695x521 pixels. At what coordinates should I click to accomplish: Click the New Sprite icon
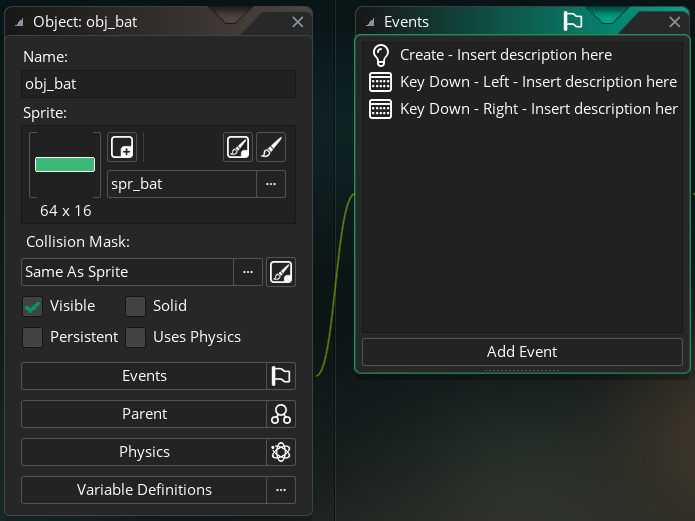122,147
